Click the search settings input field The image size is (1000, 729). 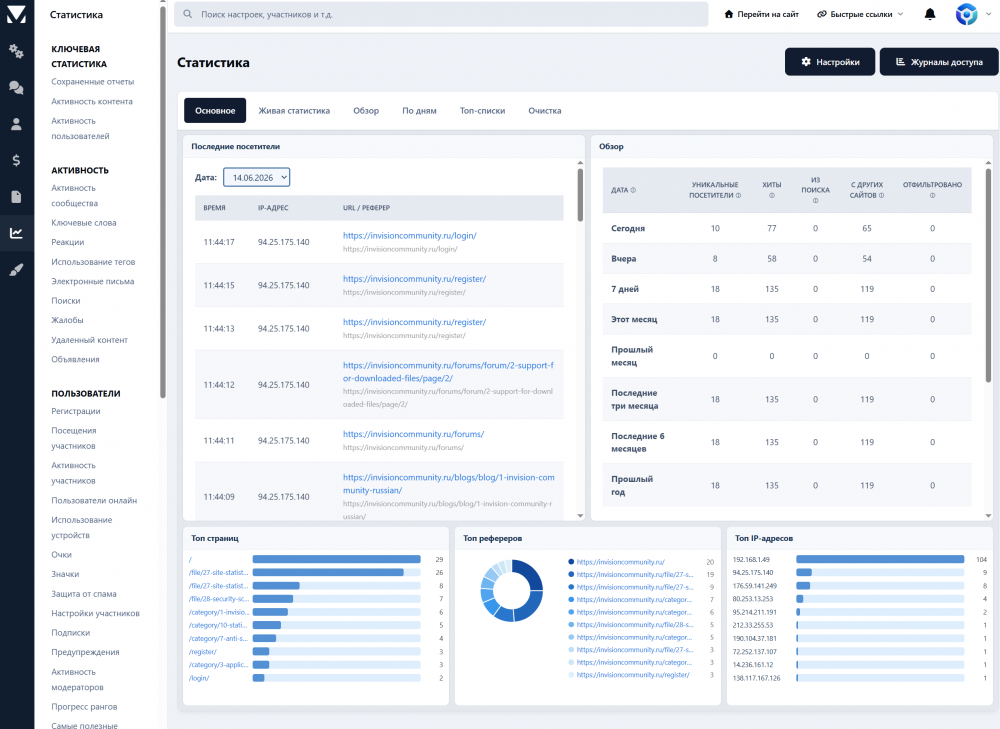[x=441, y=14]
